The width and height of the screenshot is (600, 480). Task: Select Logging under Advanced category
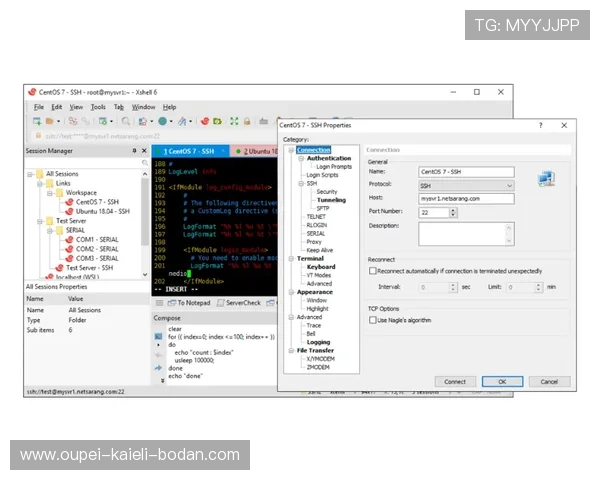pos(318,342)
